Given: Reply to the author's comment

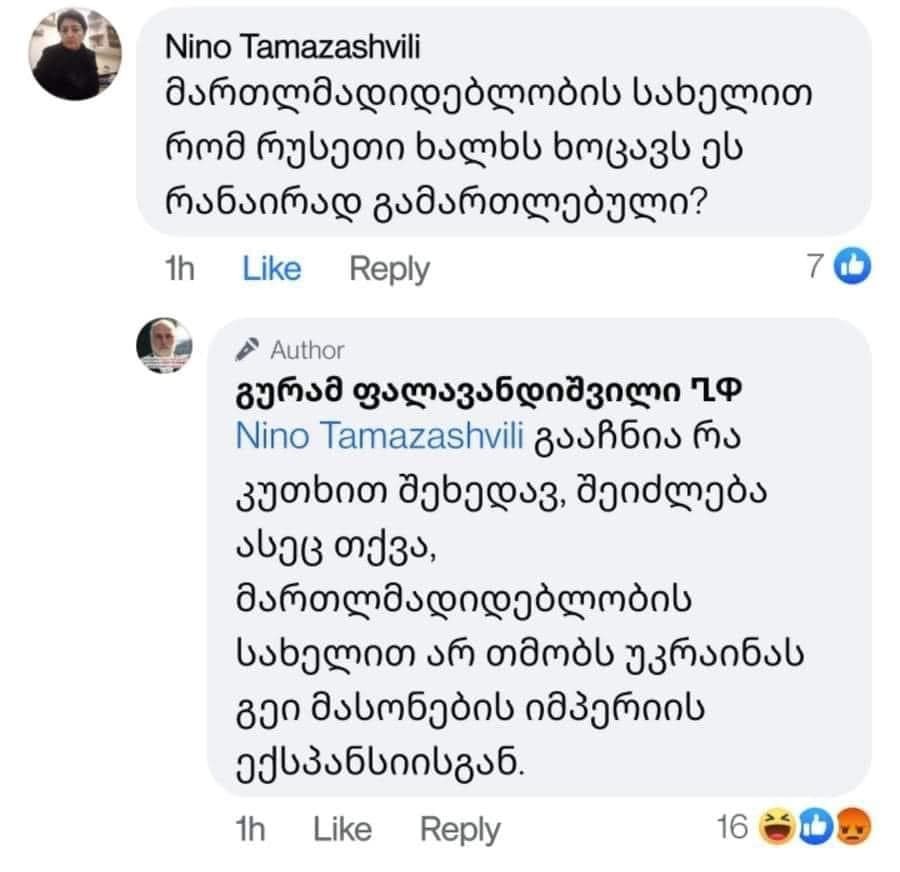Looking at the screenshot, I should [x=460, y=828].
